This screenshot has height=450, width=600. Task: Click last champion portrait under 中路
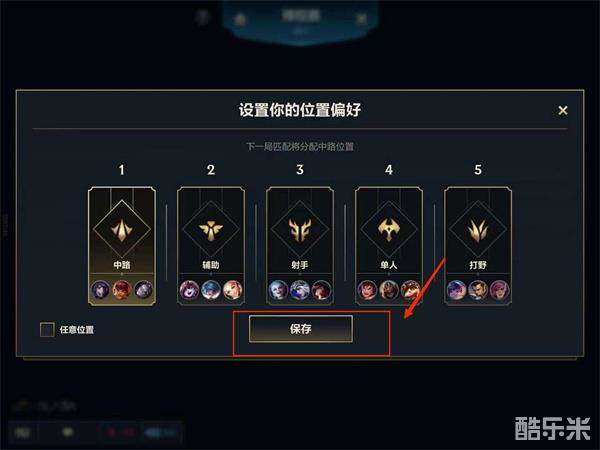(143, 290)
